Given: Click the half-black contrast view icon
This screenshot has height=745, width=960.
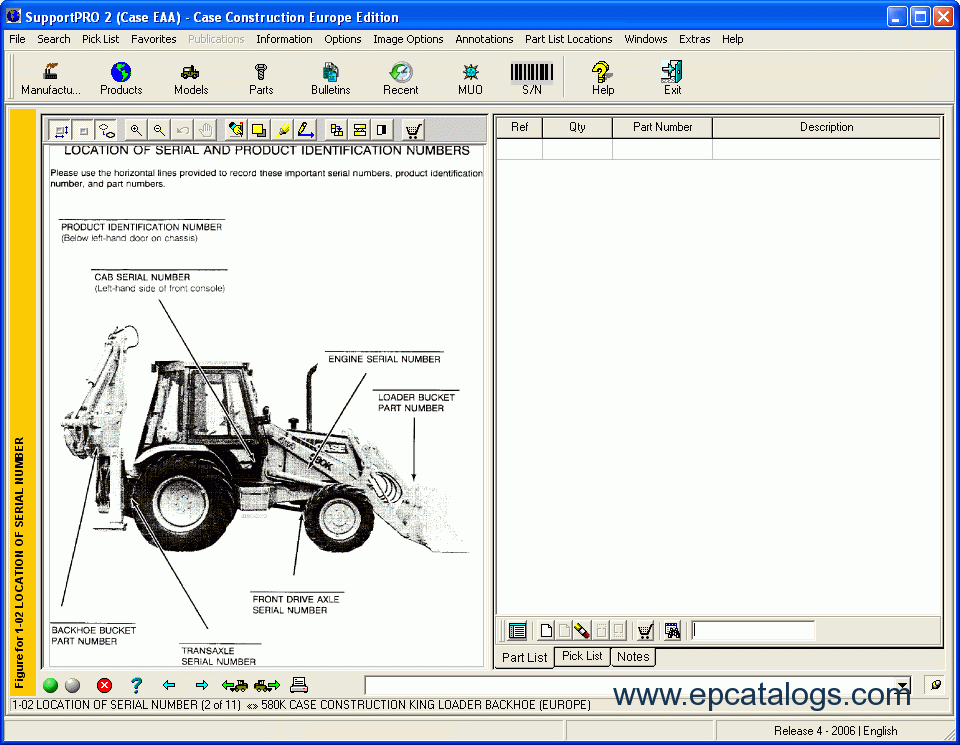Looking at the screenshot, I should coord(382,130).
